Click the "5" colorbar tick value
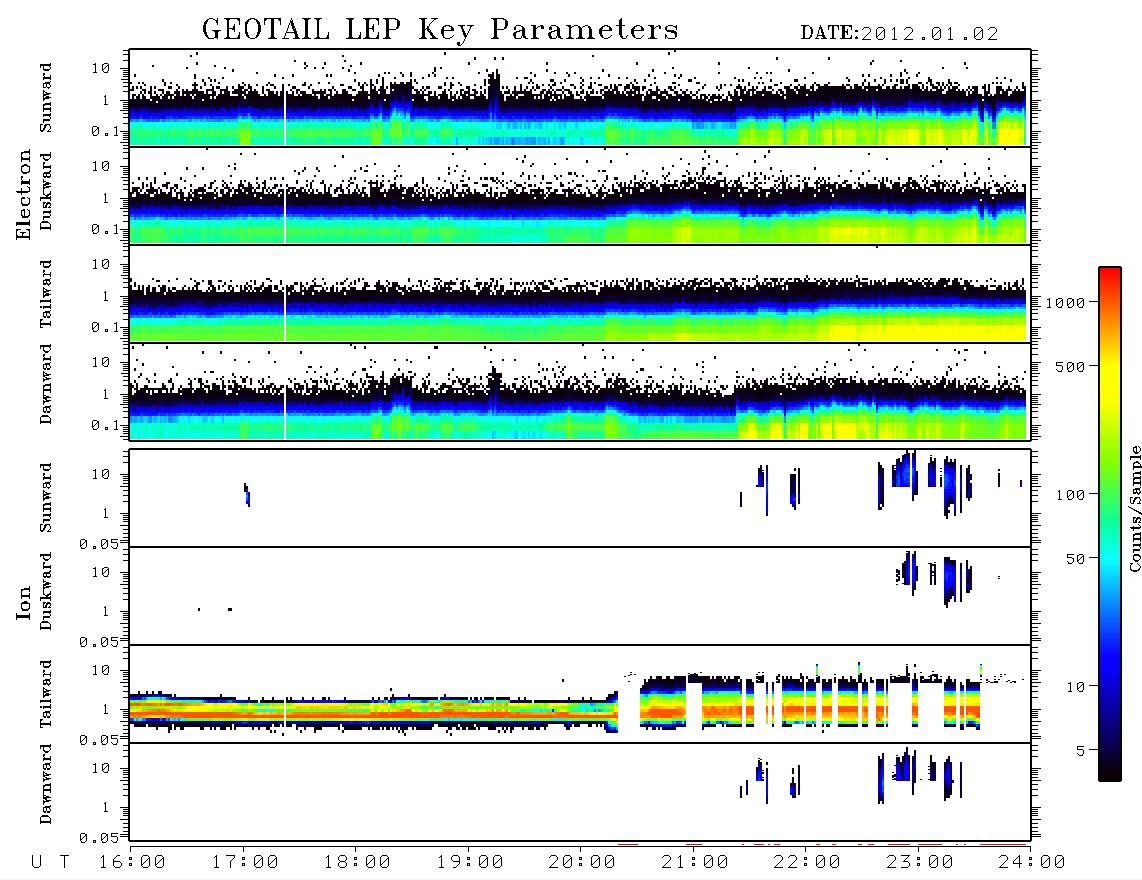 coord(1080,751)
